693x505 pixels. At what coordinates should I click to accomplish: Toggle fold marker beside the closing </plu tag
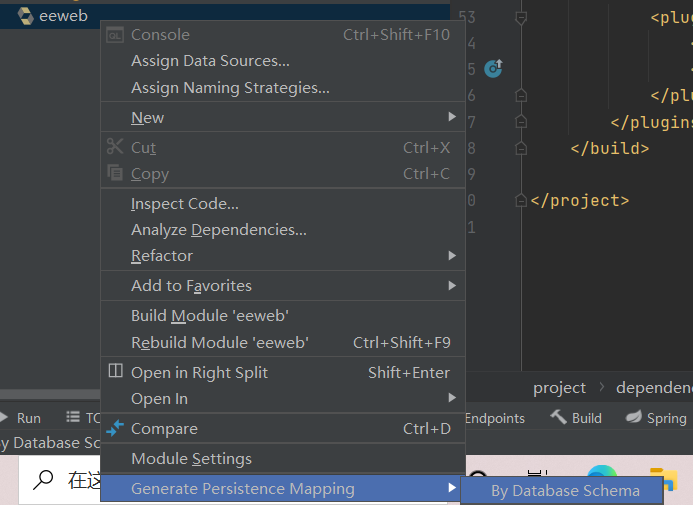point(521,95)
